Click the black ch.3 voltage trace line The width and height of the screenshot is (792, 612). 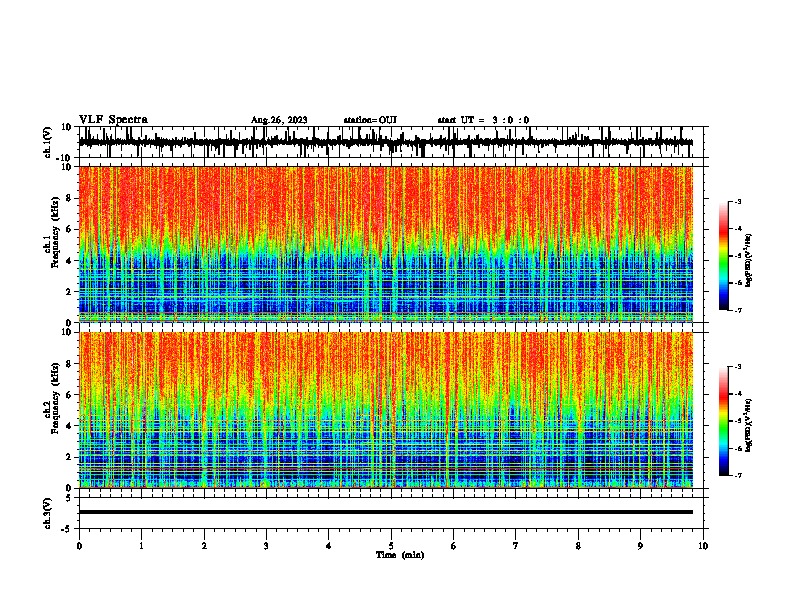coord(385,512)
